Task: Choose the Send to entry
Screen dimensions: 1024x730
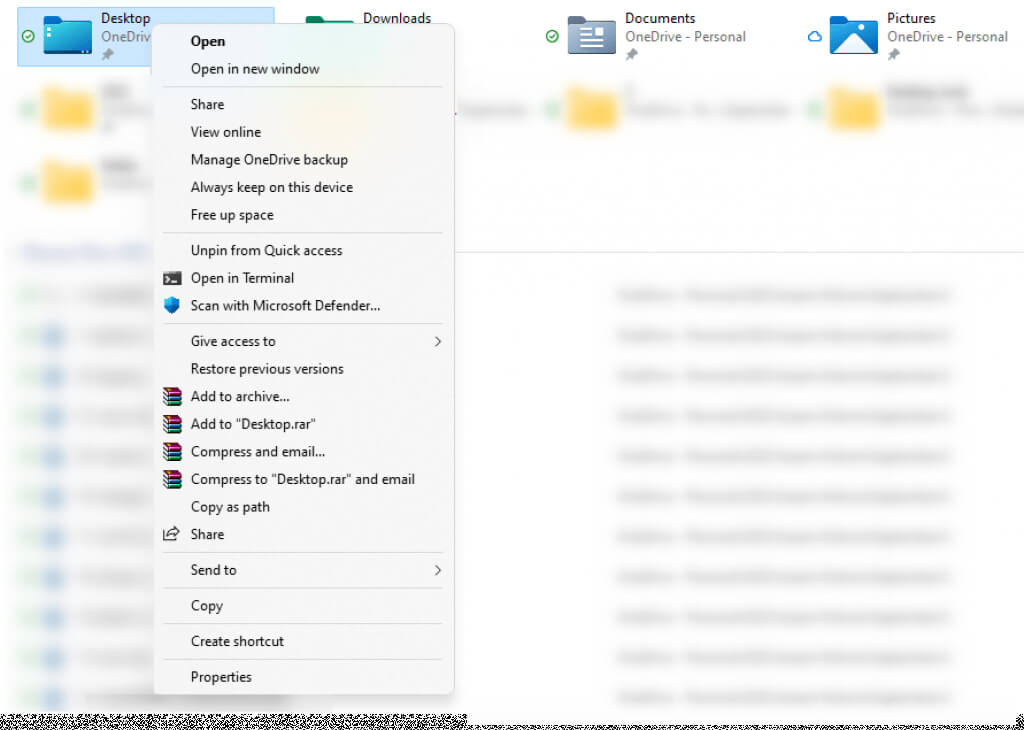Action: pyautogui.click(x=214, y=570)
